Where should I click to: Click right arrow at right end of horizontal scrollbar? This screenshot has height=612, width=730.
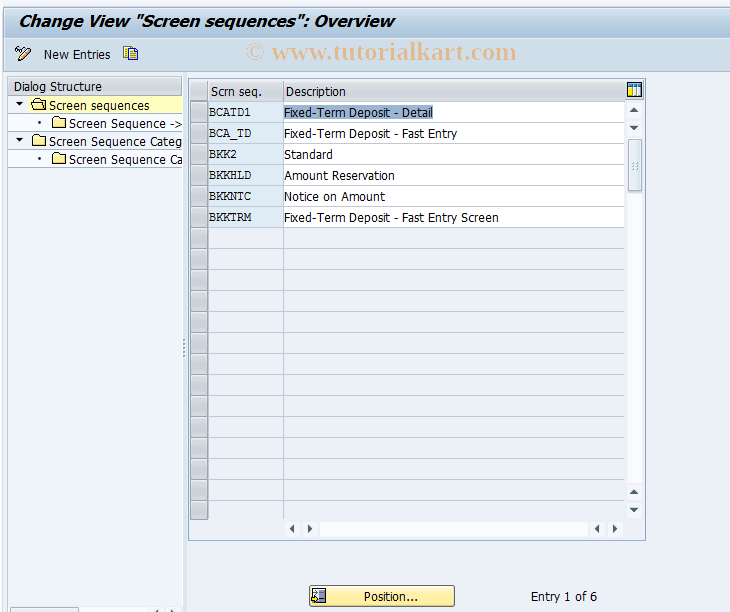615,529
